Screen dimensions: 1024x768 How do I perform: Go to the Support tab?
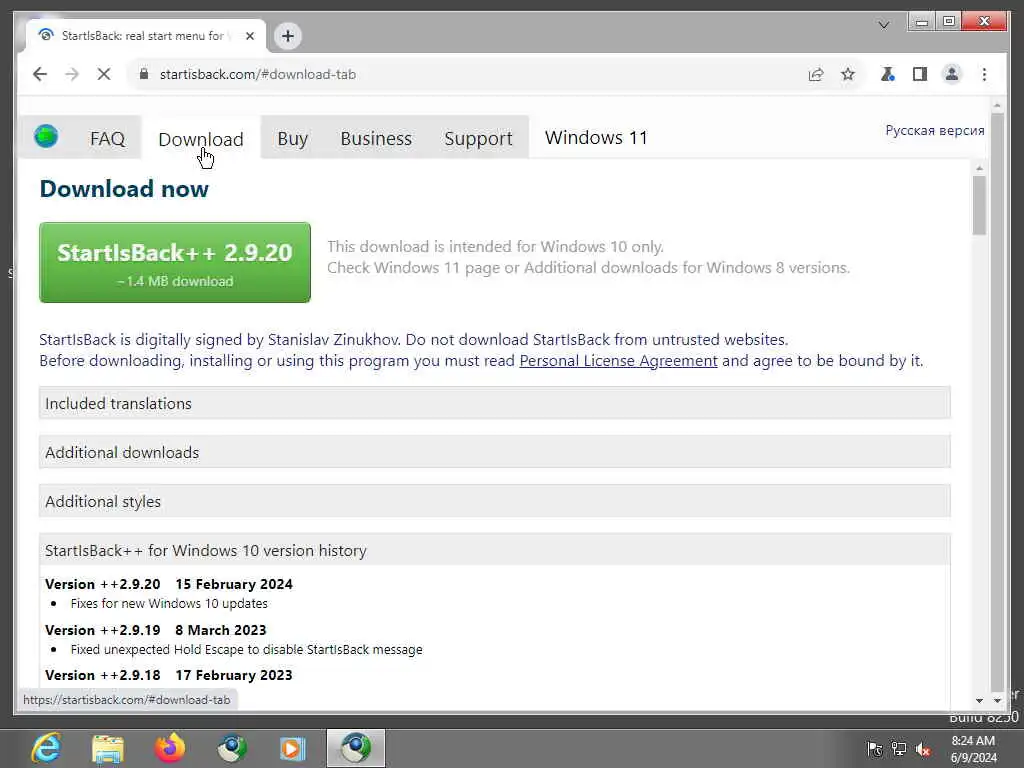(478, 138)
